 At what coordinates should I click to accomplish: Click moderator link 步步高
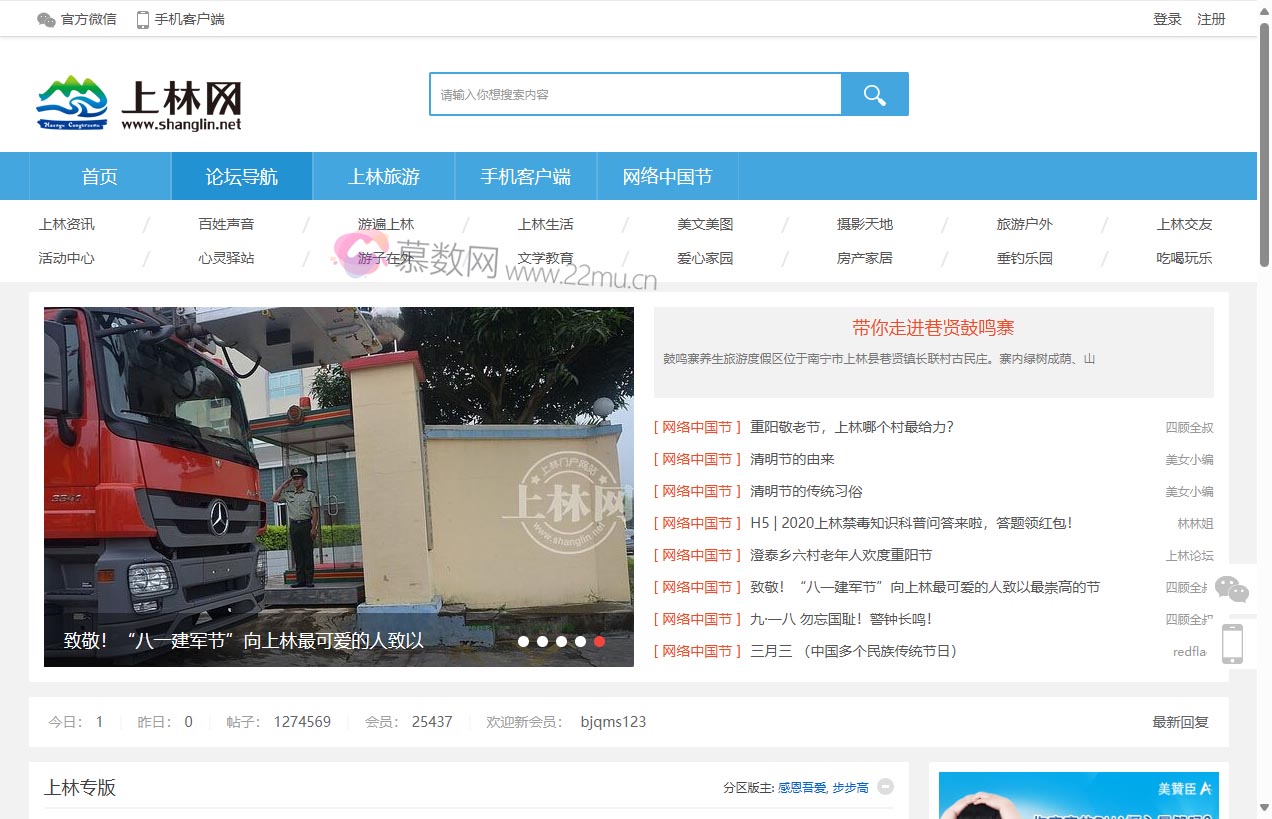849,787
